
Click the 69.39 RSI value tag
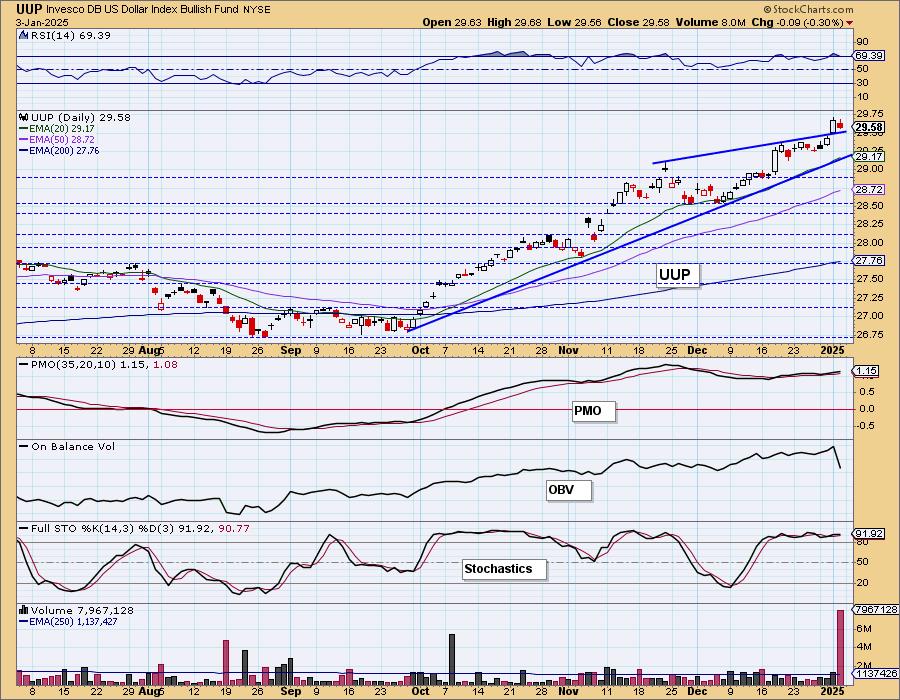[x=868, y=56]
